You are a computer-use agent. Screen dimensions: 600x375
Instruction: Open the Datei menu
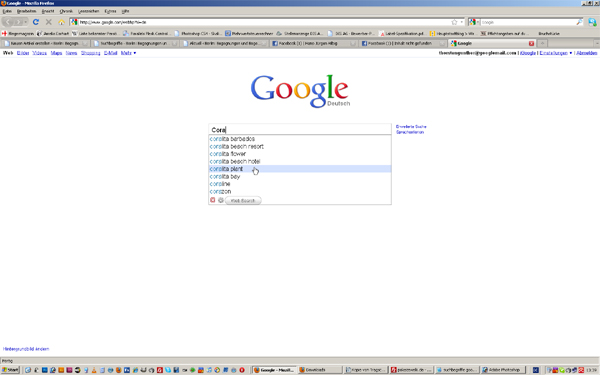[x=7, y=11]
